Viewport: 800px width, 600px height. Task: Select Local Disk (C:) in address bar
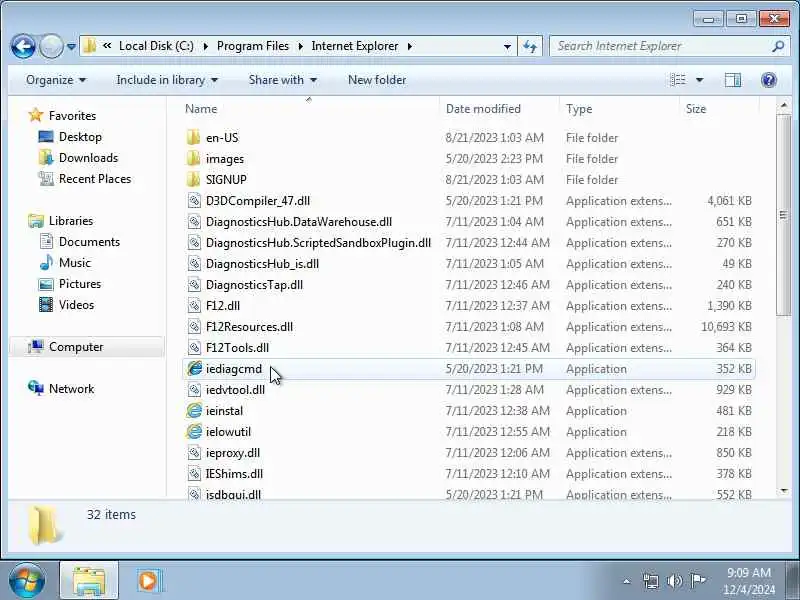tap(156, 46)
